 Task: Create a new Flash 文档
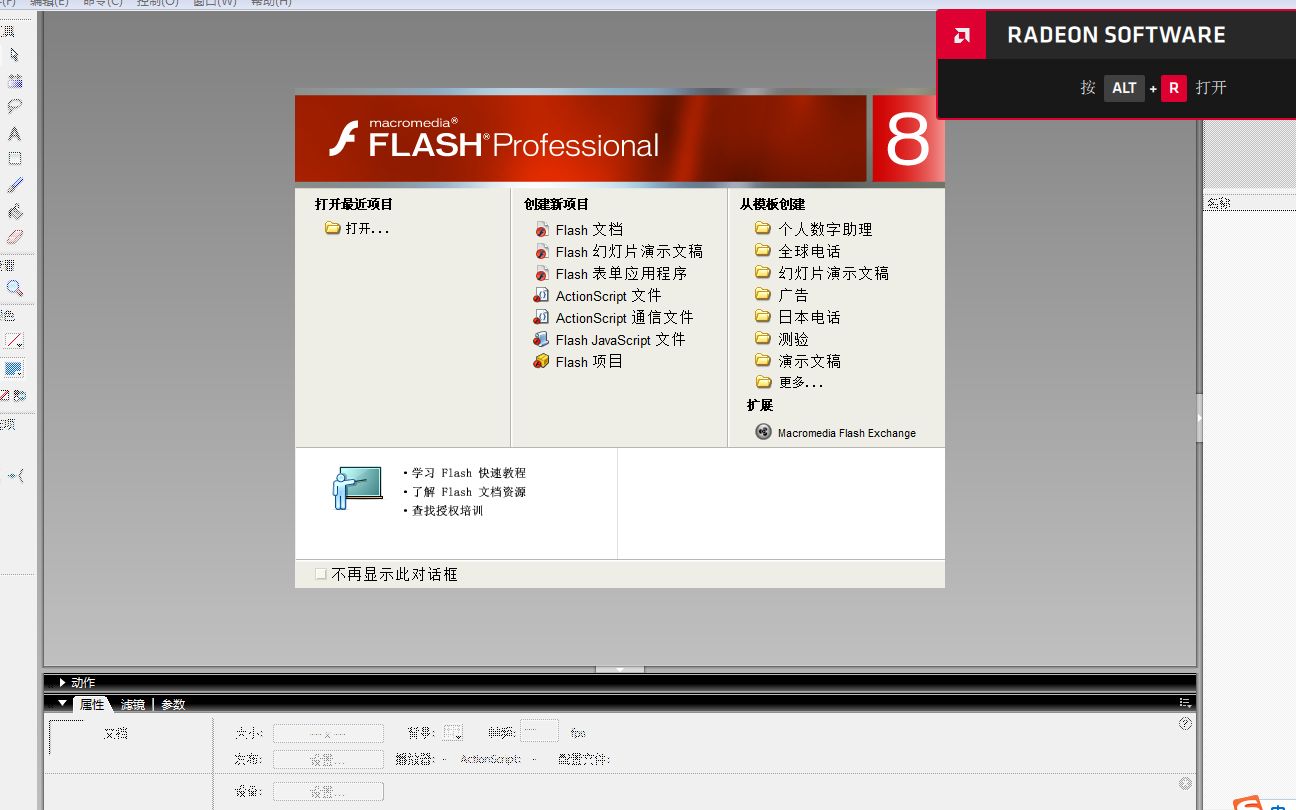(589, 229)
